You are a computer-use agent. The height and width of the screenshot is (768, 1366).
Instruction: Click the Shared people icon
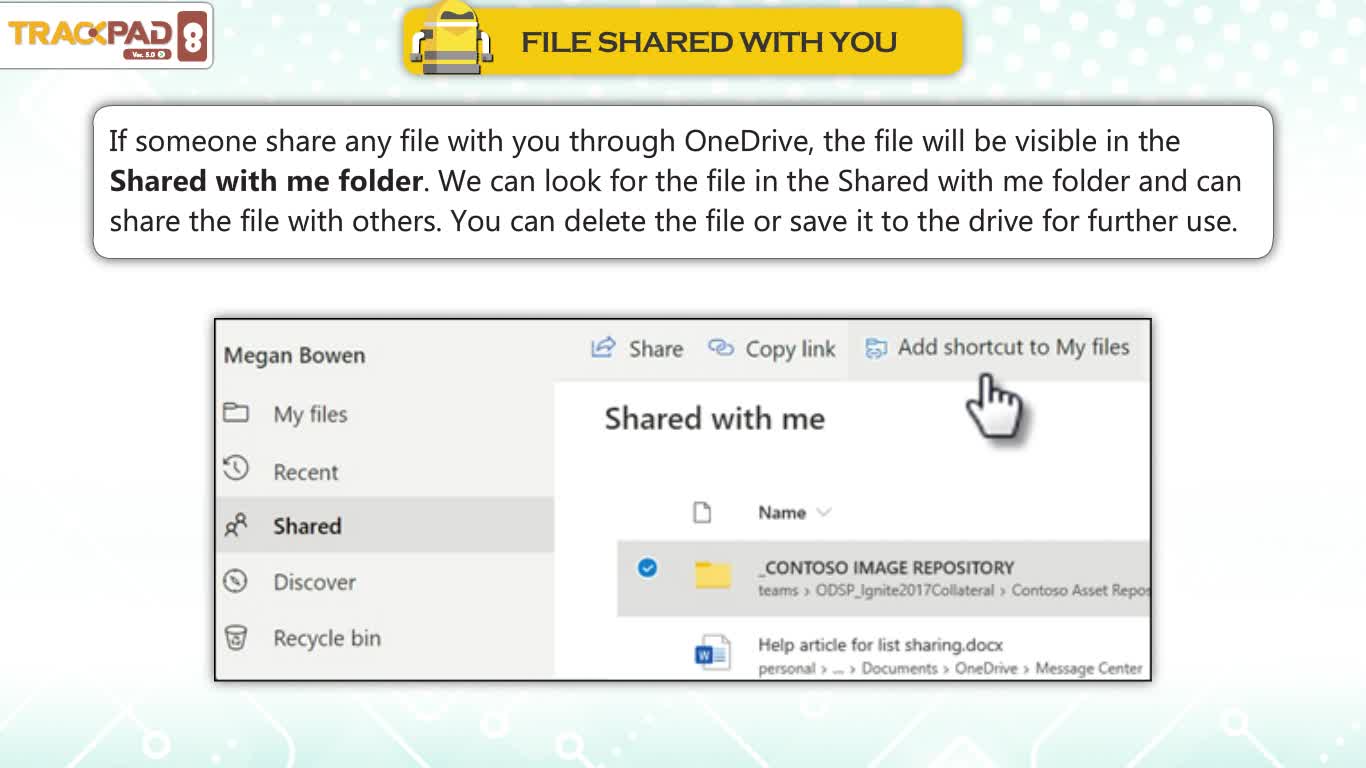[236, 526]
